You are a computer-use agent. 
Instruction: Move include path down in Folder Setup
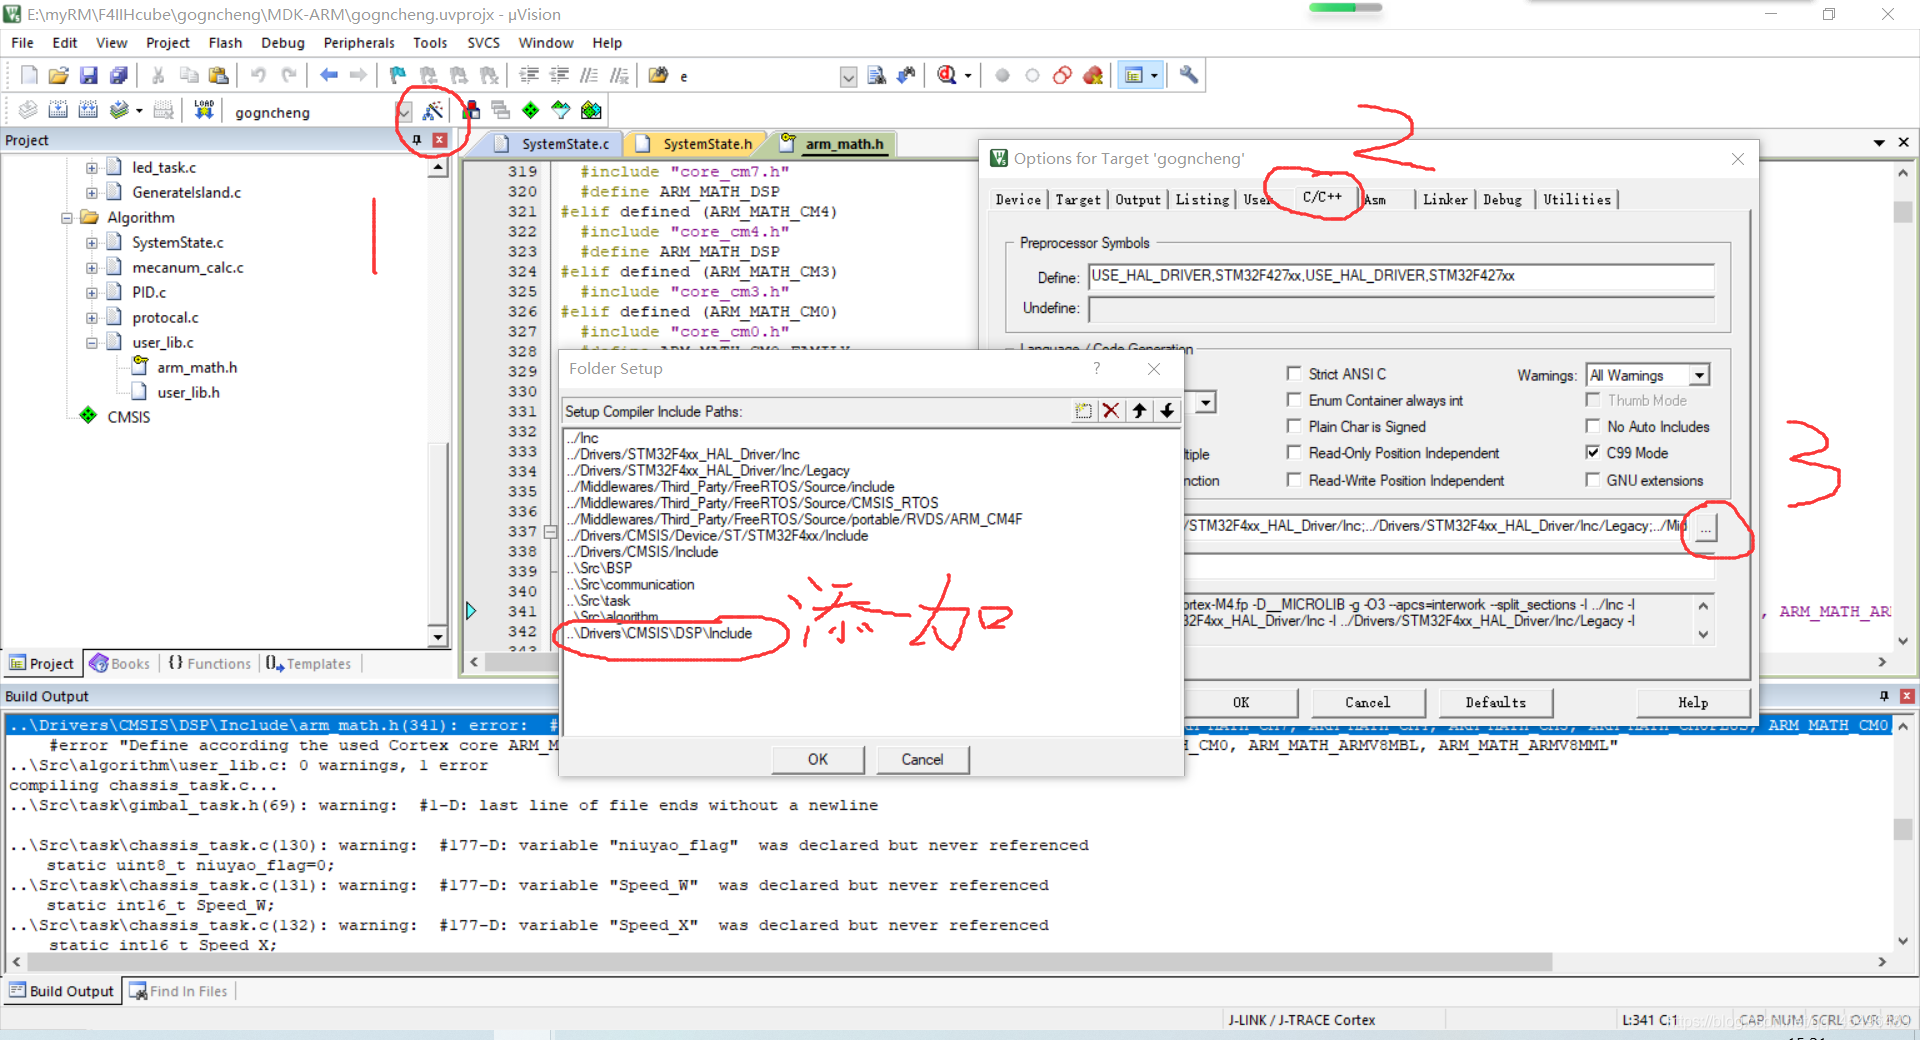tap(1167, 411)
